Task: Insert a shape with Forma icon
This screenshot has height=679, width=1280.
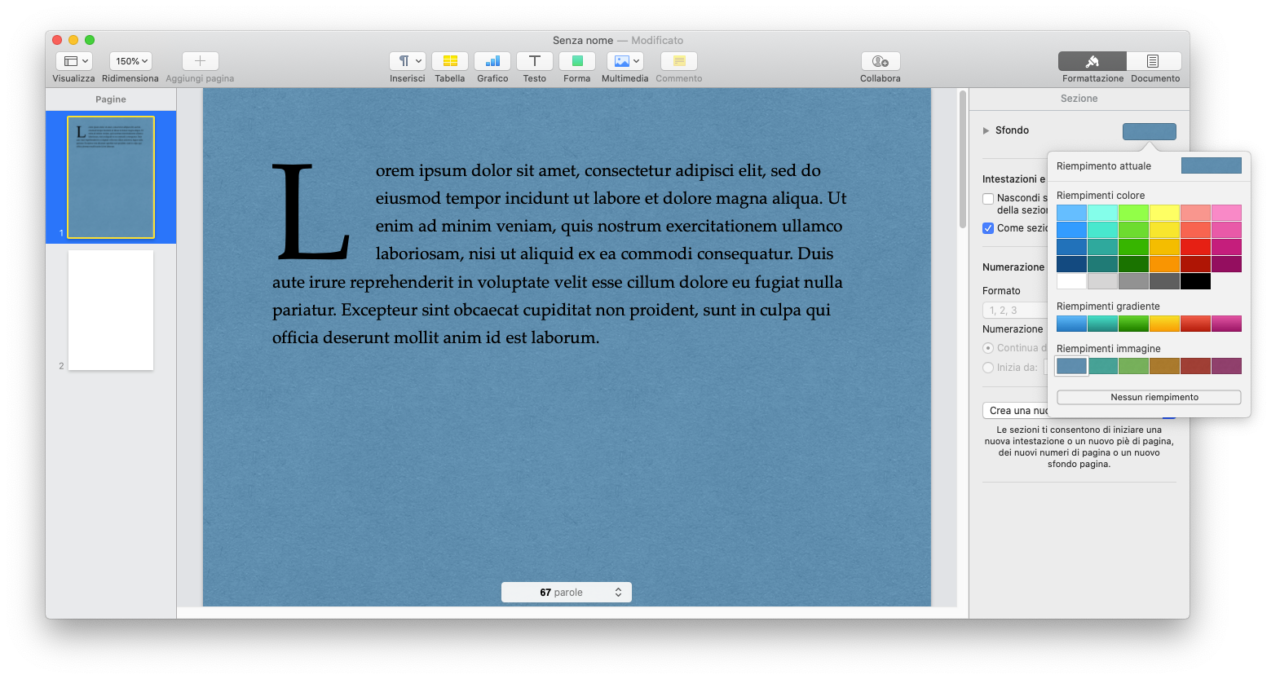Action: [x=577, y=61]
